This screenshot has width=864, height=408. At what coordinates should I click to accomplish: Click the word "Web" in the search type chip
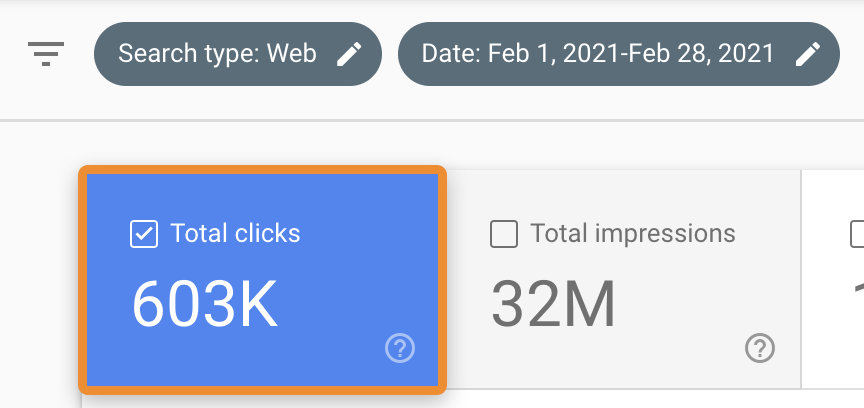pos(292,54)
